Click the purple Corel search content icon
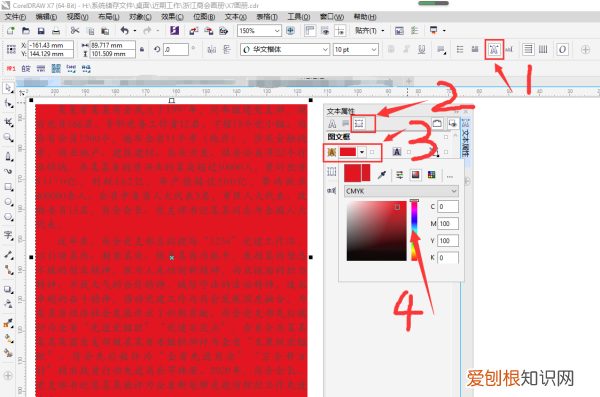The height and width of the screenshot is (397, 600). 174,30
